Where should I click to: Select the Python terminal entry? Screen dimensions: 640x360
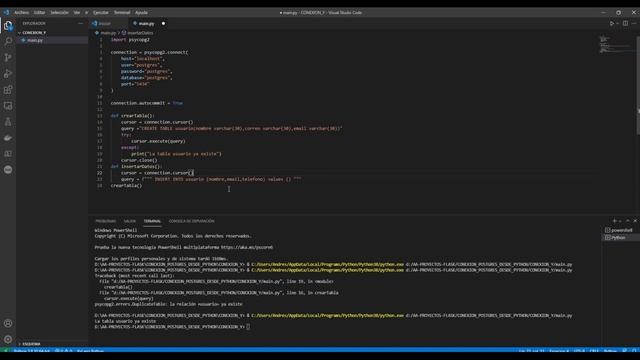pyautogui.click(x=619, y=238)
